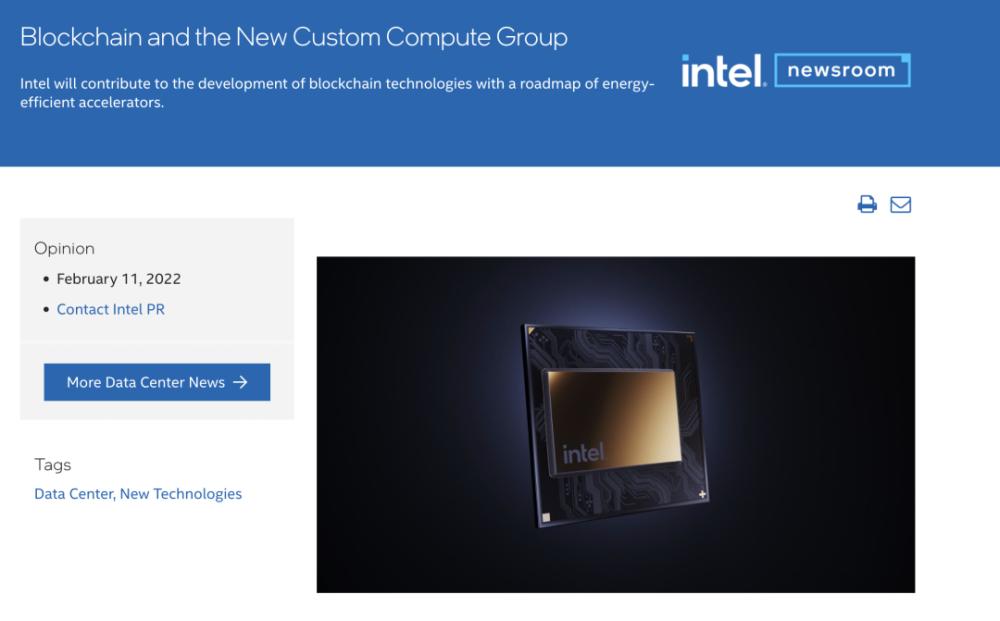Click the Opinion category label
The width and height of the screenshot is (1000, 621).
(64, 249)
